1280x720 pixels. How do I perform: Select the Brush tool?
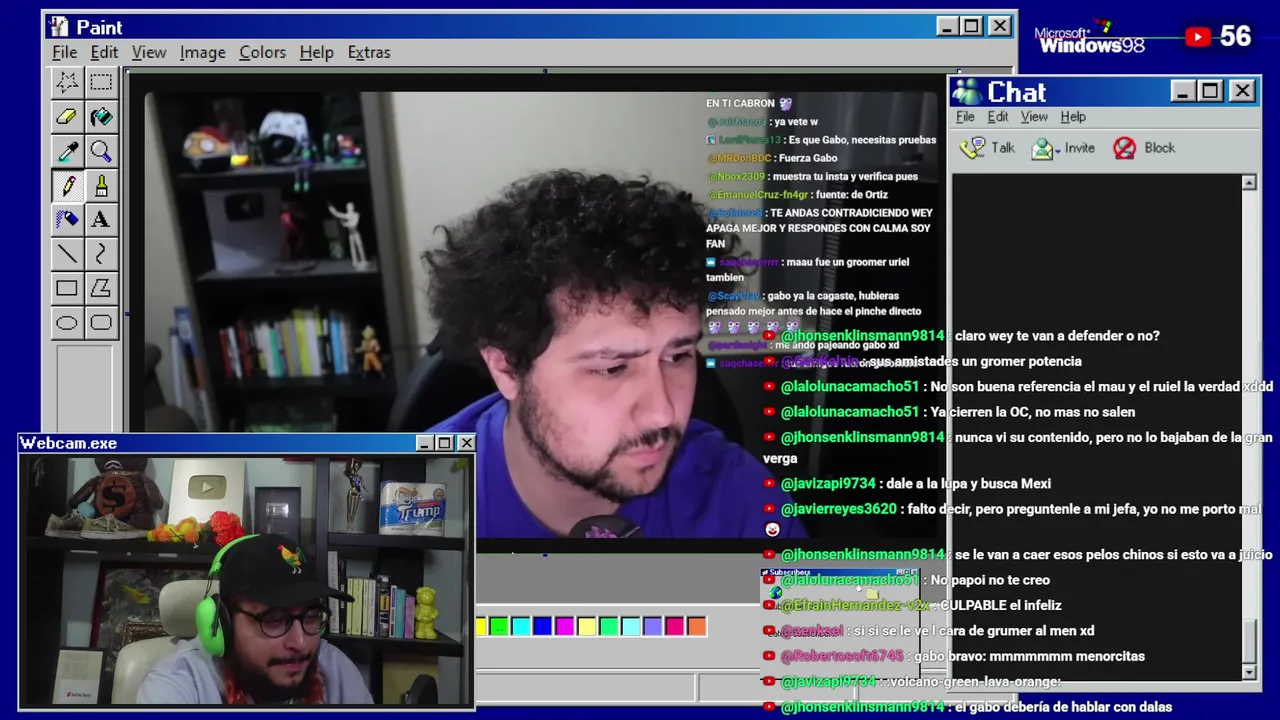pos(101,185)
